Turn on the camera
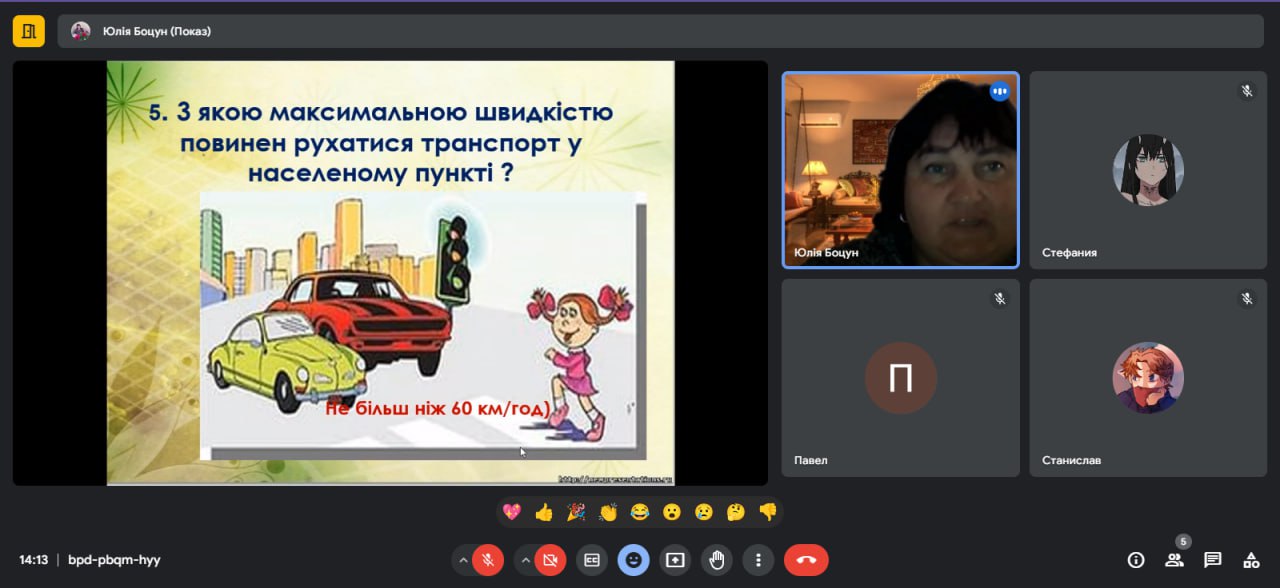This screenshot has height=588, width=1280. [x=550, y=560]
